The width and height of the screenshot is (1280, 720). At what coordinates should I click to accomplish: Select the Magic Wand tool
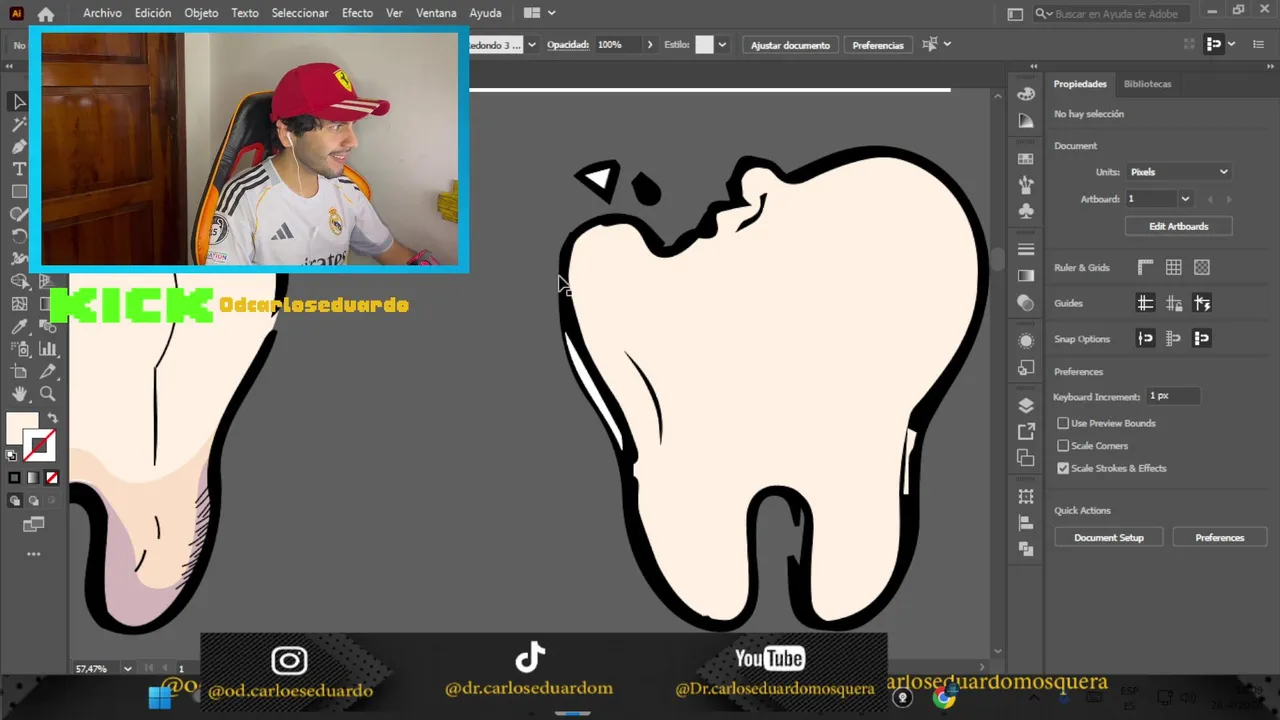(x=19, y=124)
